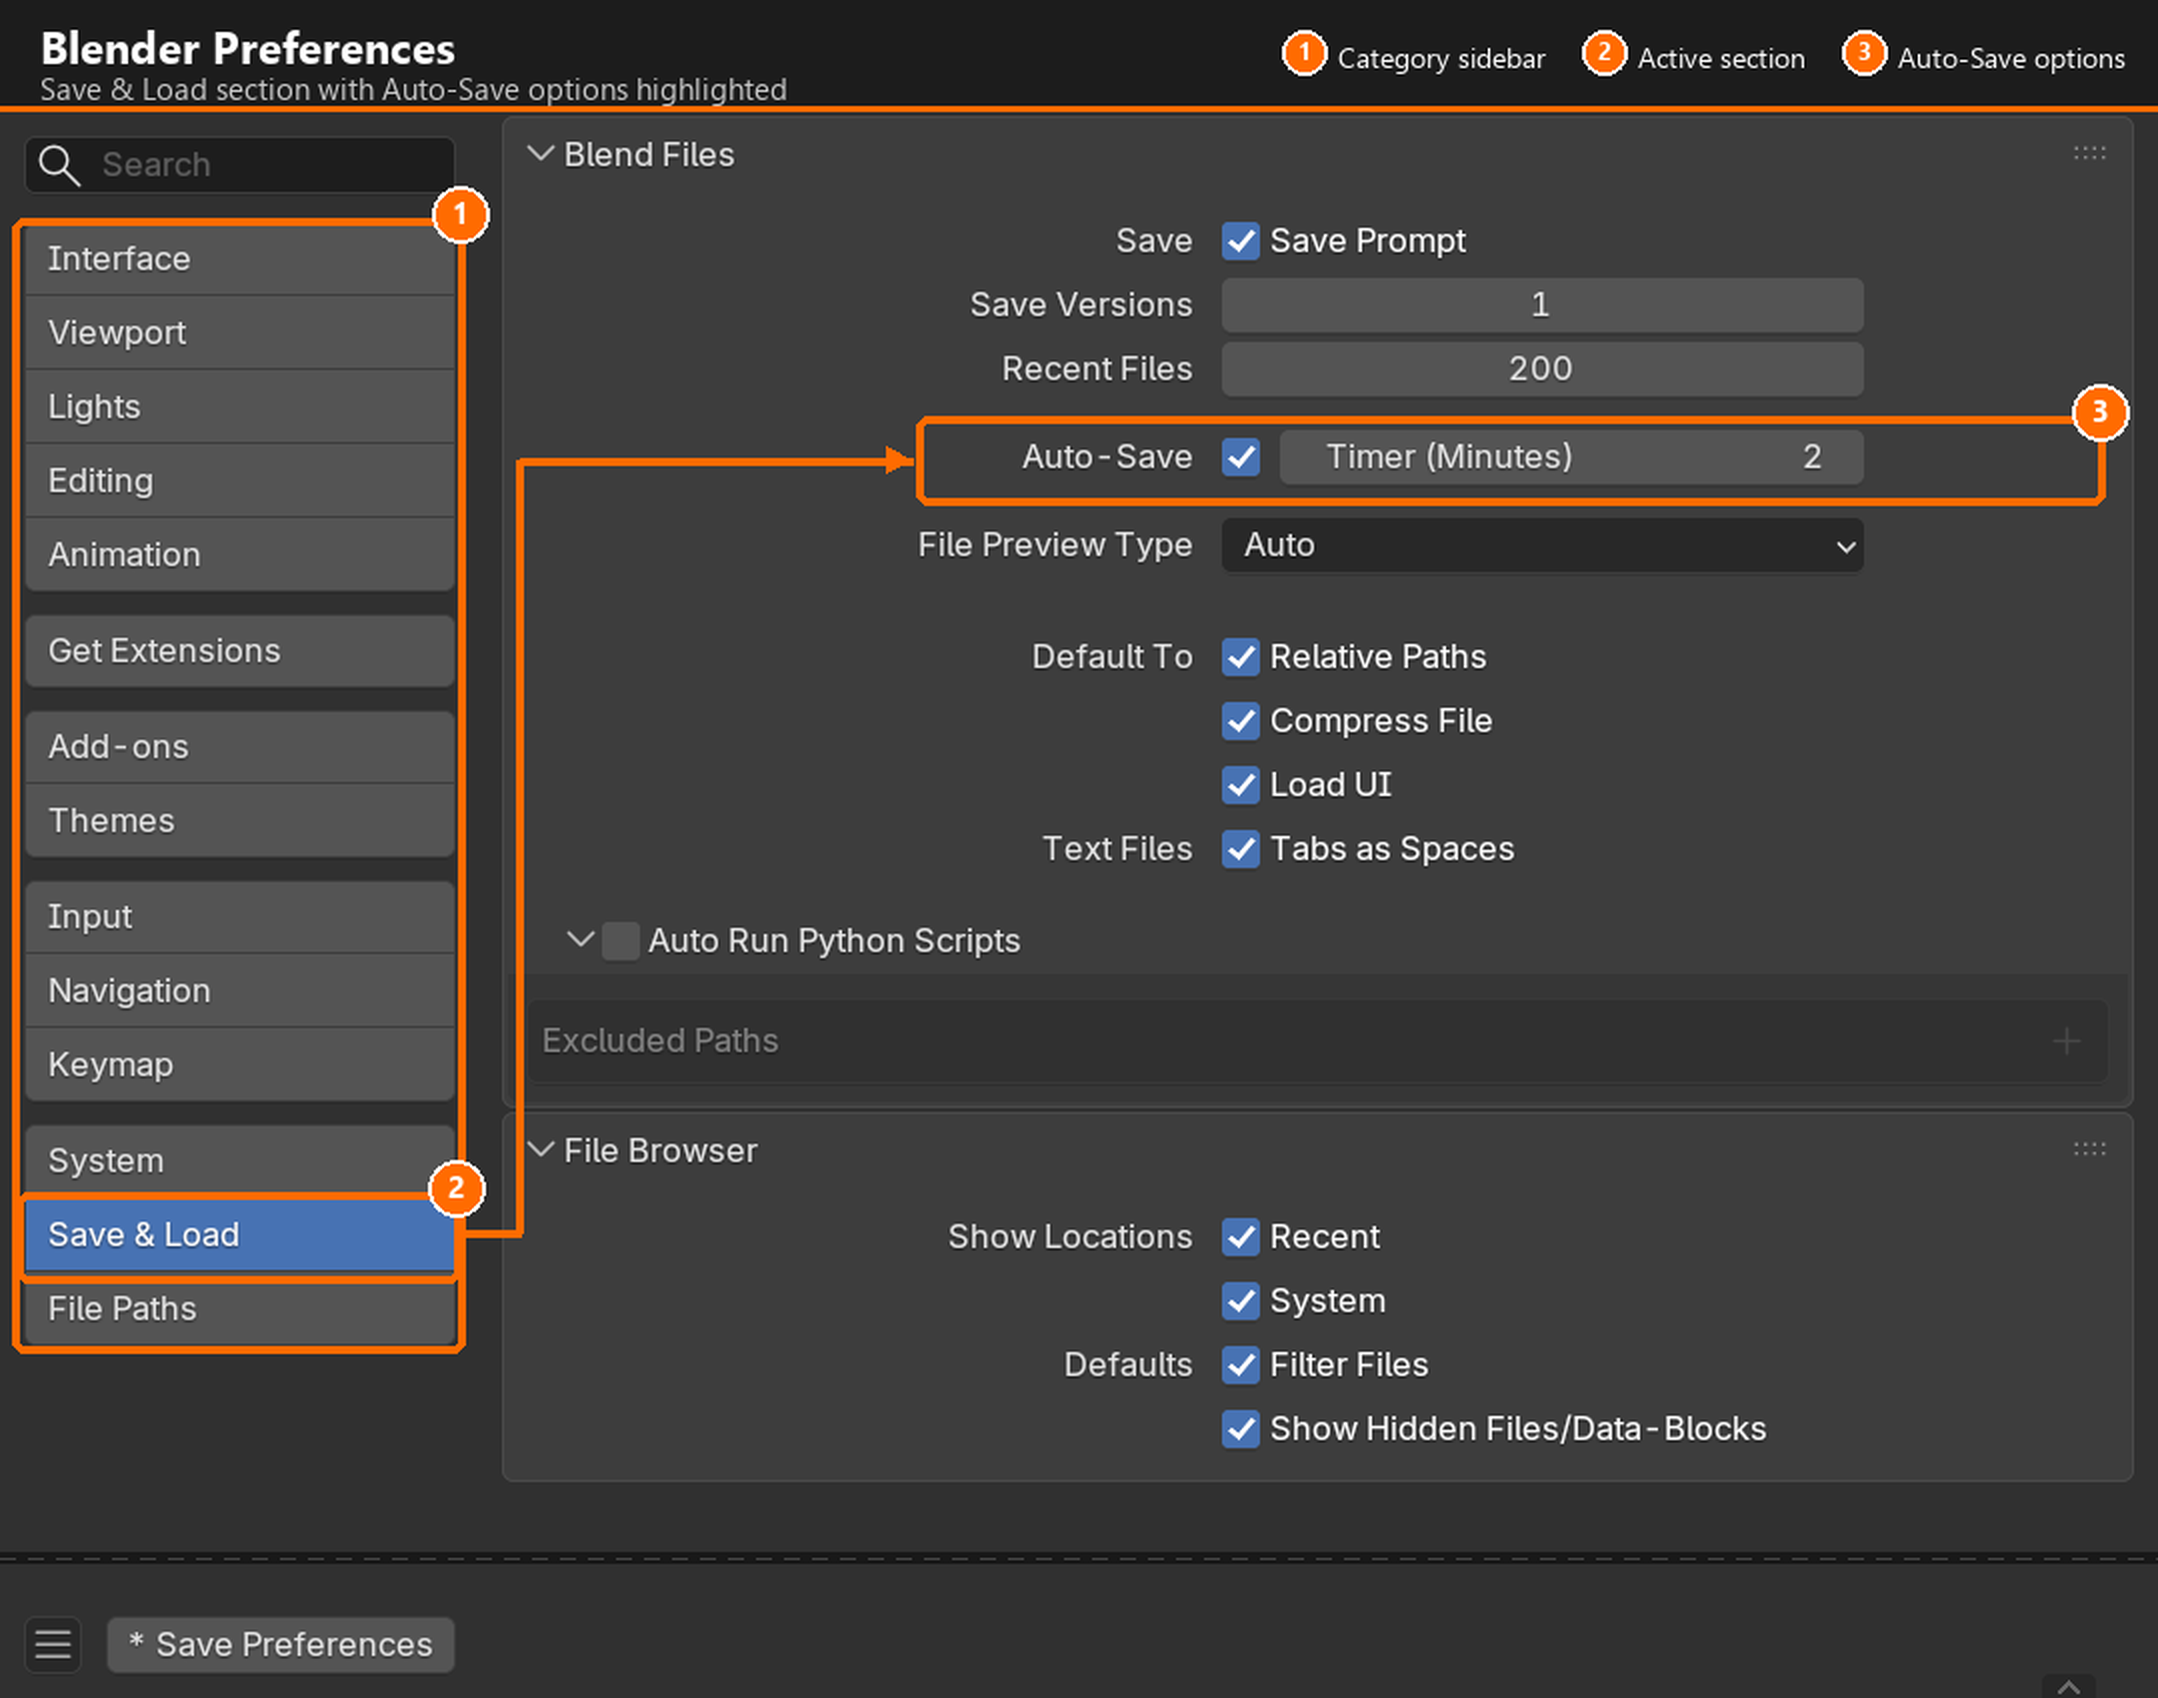Click the Timer (Minutes) field
2158x1698 pixels.
(x=1571, y=457)
